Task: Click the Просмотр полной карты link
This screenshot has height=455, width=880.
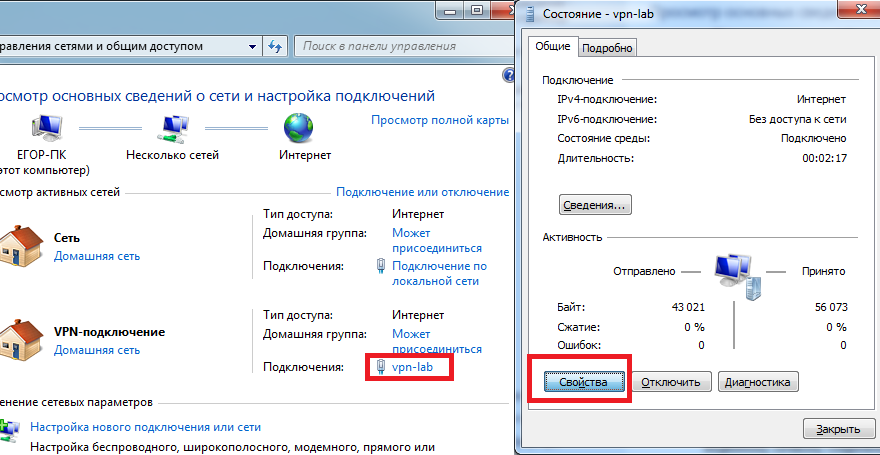Action: tap(440, 119)
